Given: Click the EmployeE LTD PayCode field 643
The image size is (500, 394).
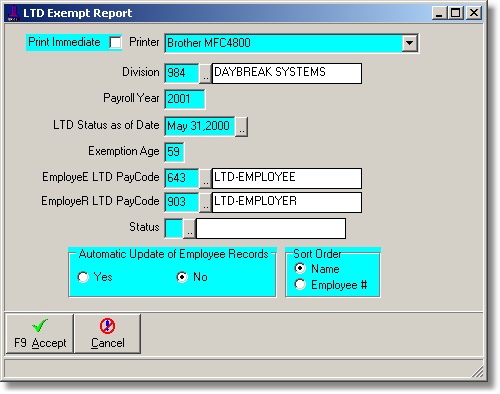Looking at the screenshot, I should [182, 178].
